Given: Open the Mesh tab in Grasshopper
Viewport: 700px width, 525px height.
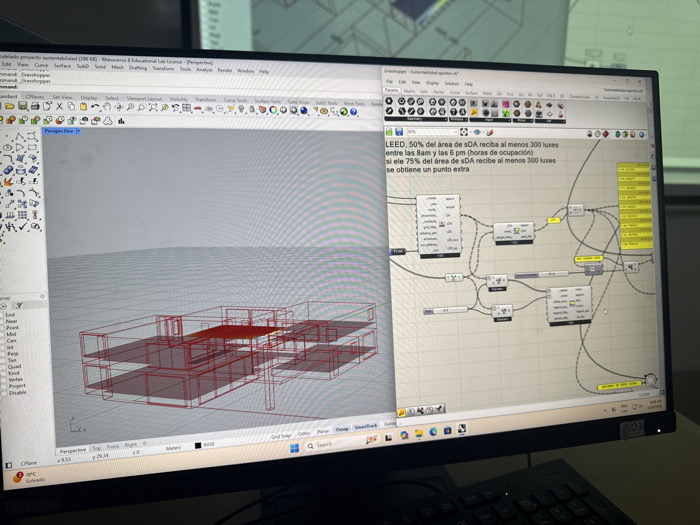Looking at the screenshot, I should pos(487,93).
